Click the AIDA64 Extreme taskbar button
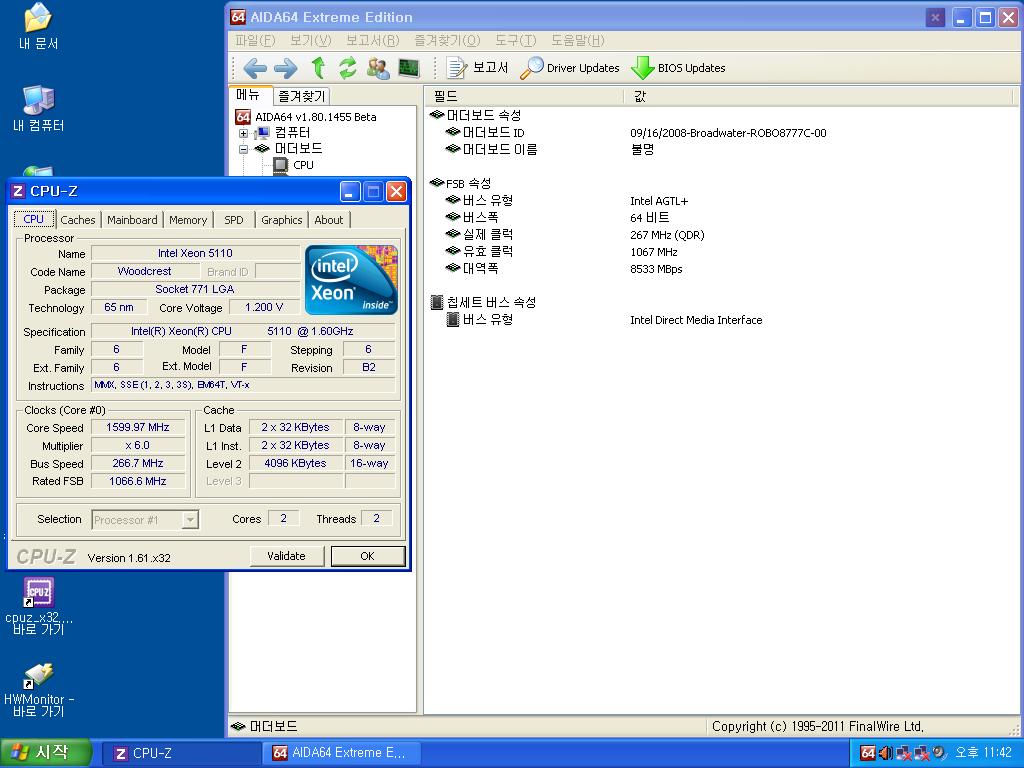Viewport: 1024px width, 768px height. coord(341,753)
